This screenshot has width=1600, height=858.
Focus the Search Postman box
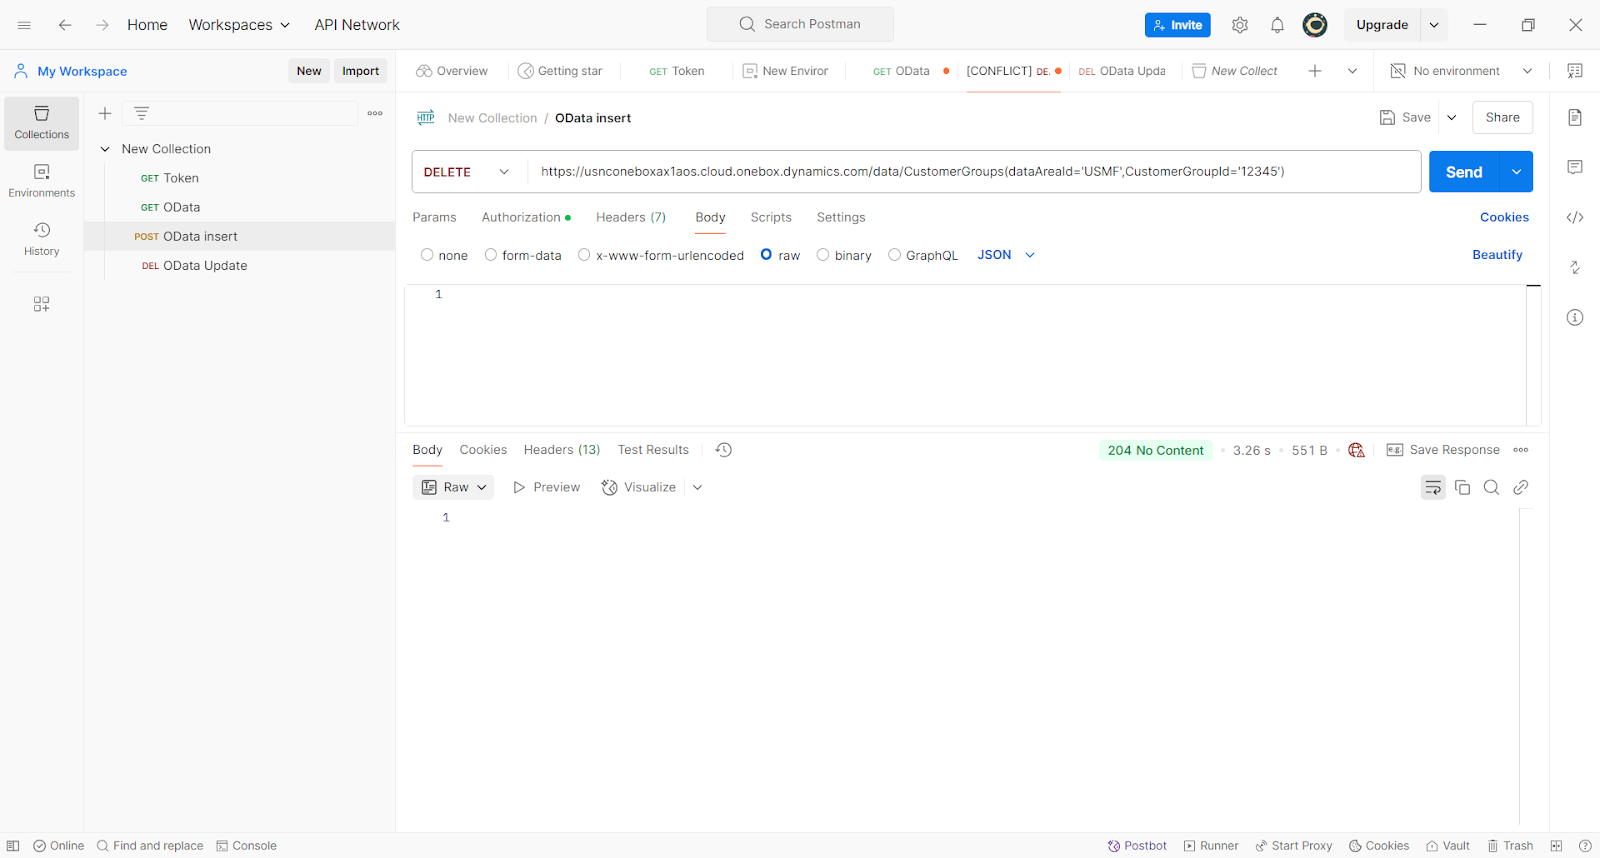(800, 24)
